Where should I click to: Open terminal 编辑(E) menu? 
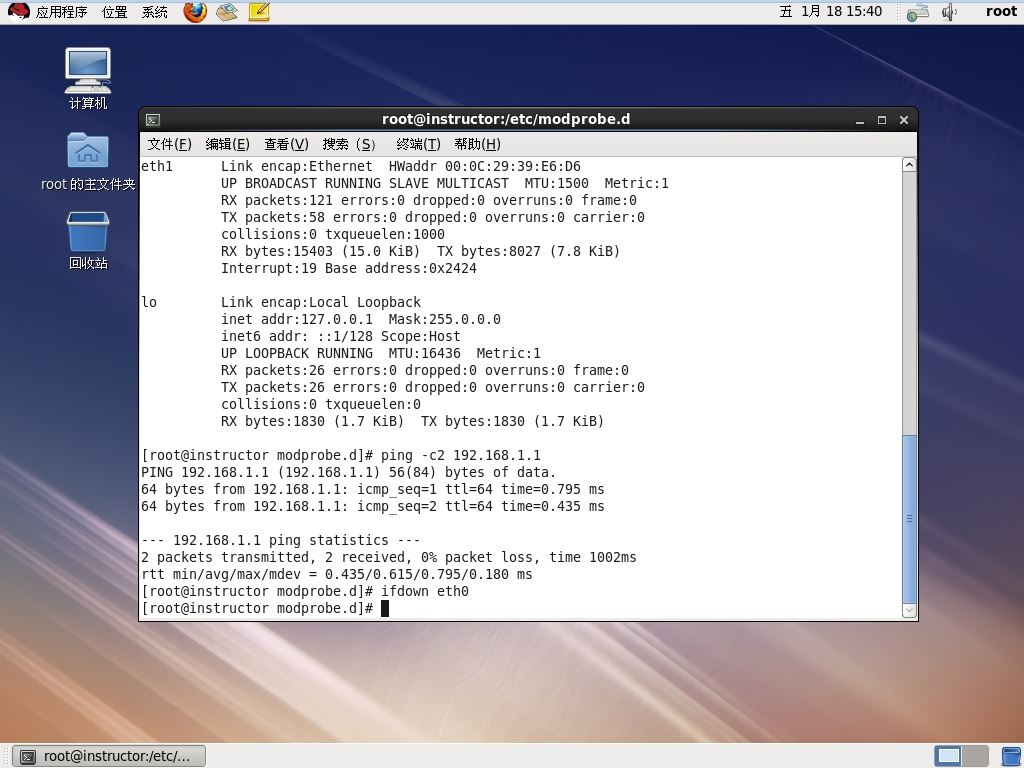(x=227, y=144)
